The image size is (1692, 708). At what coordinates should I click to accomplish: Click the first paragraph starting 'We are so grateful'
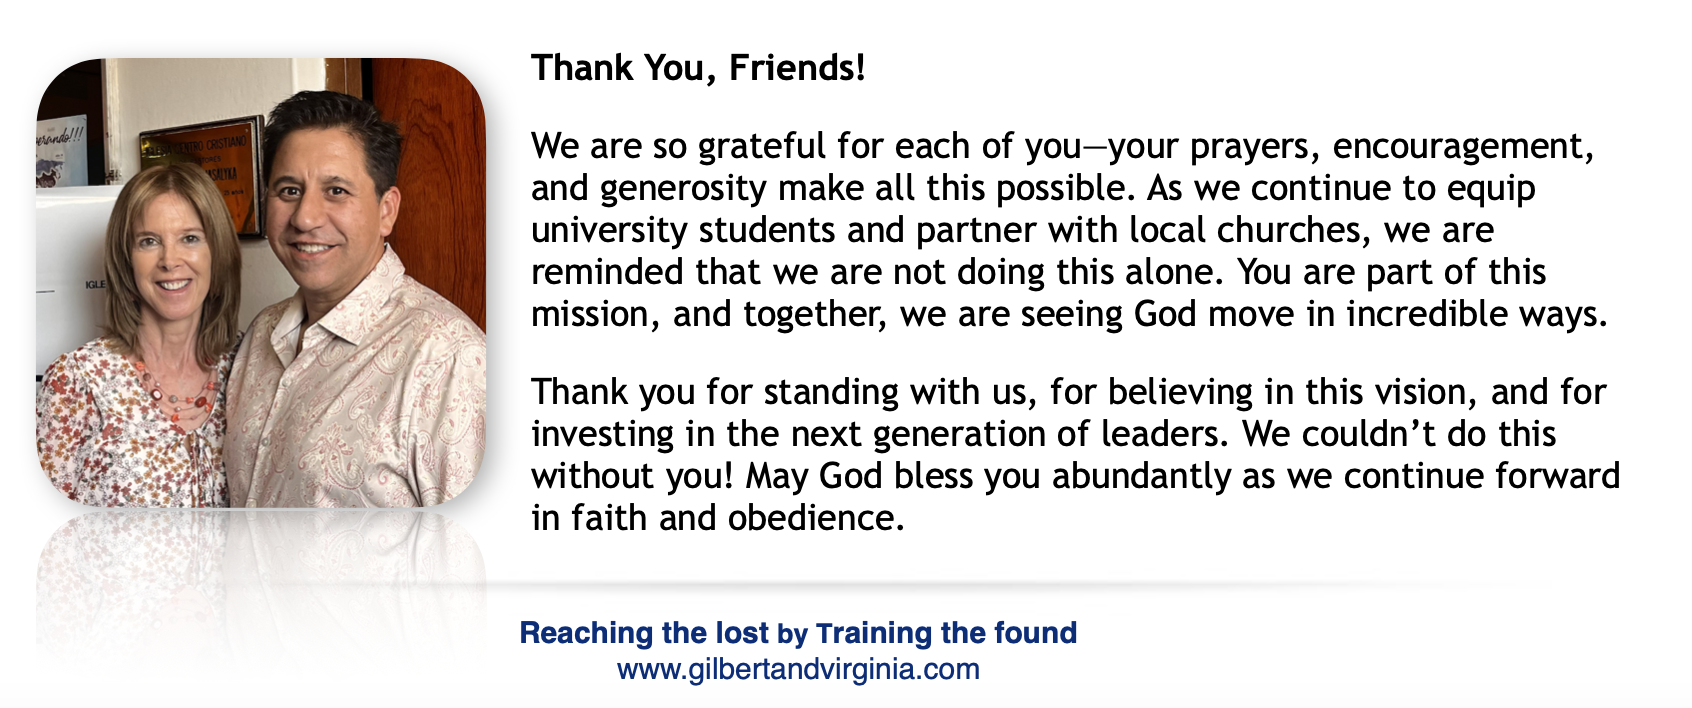(x=1069, y=230)
